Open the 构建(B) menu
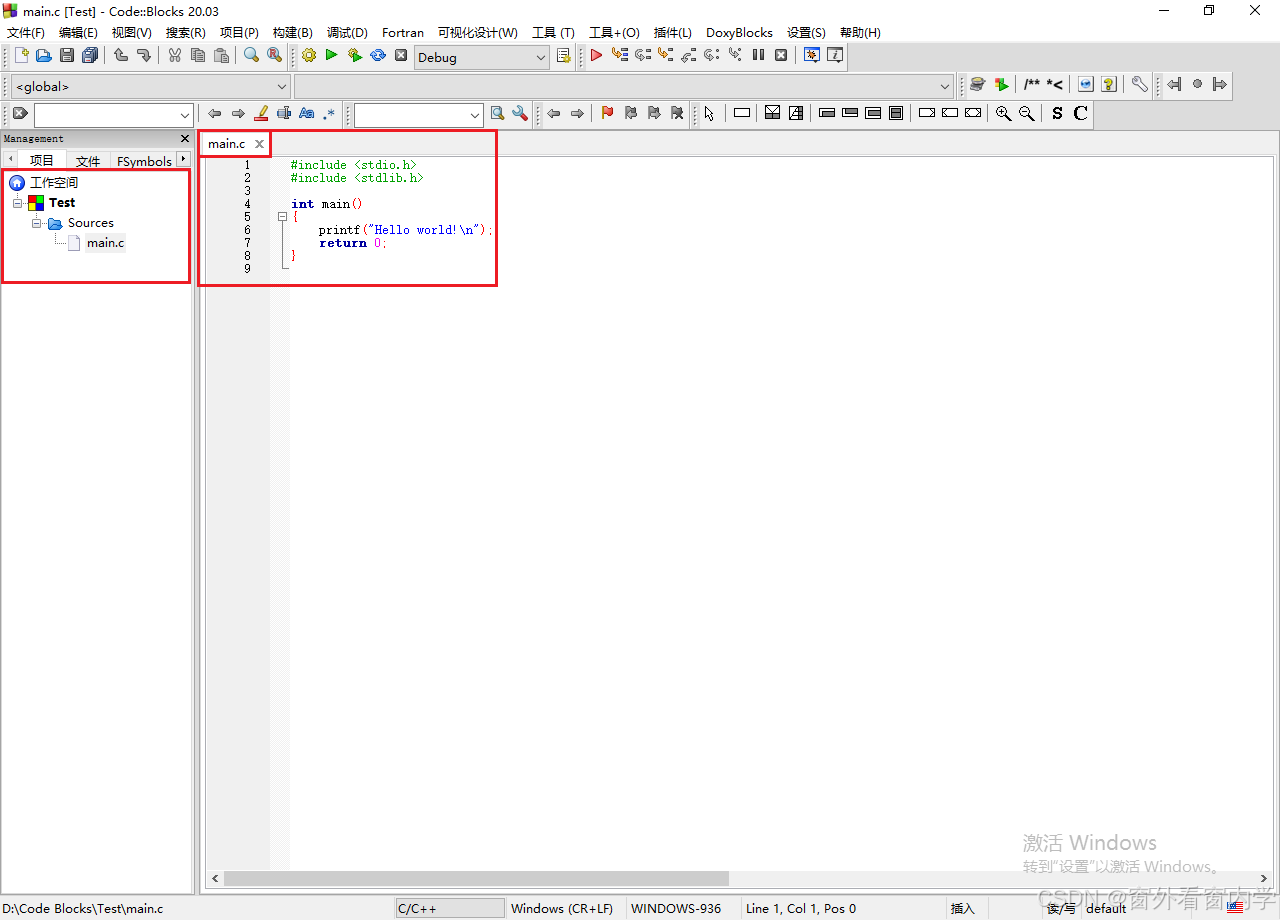 (x=292, y=32)
